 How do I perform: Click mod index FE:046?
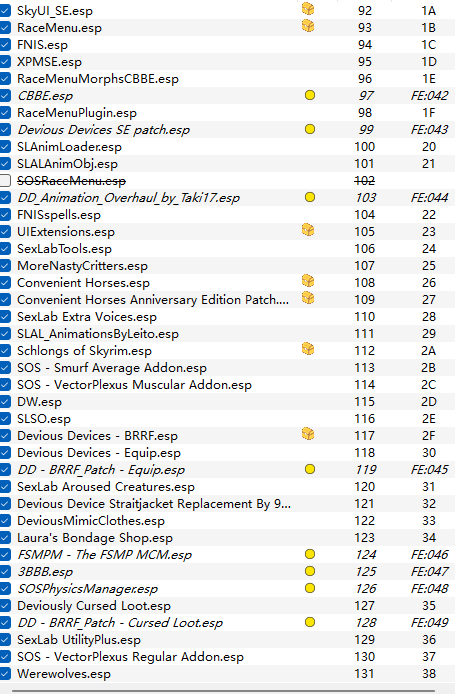click(429, 555)
